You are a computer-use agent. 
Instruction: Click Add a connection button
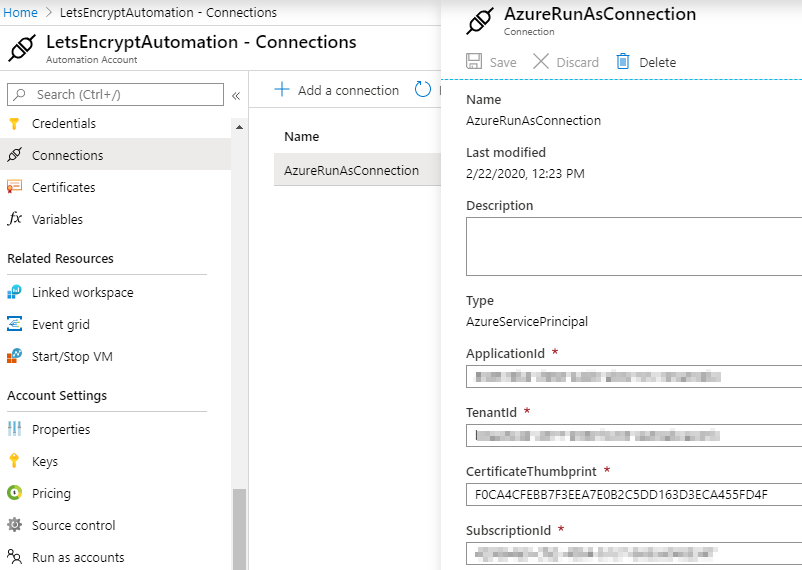click(337, 90)
